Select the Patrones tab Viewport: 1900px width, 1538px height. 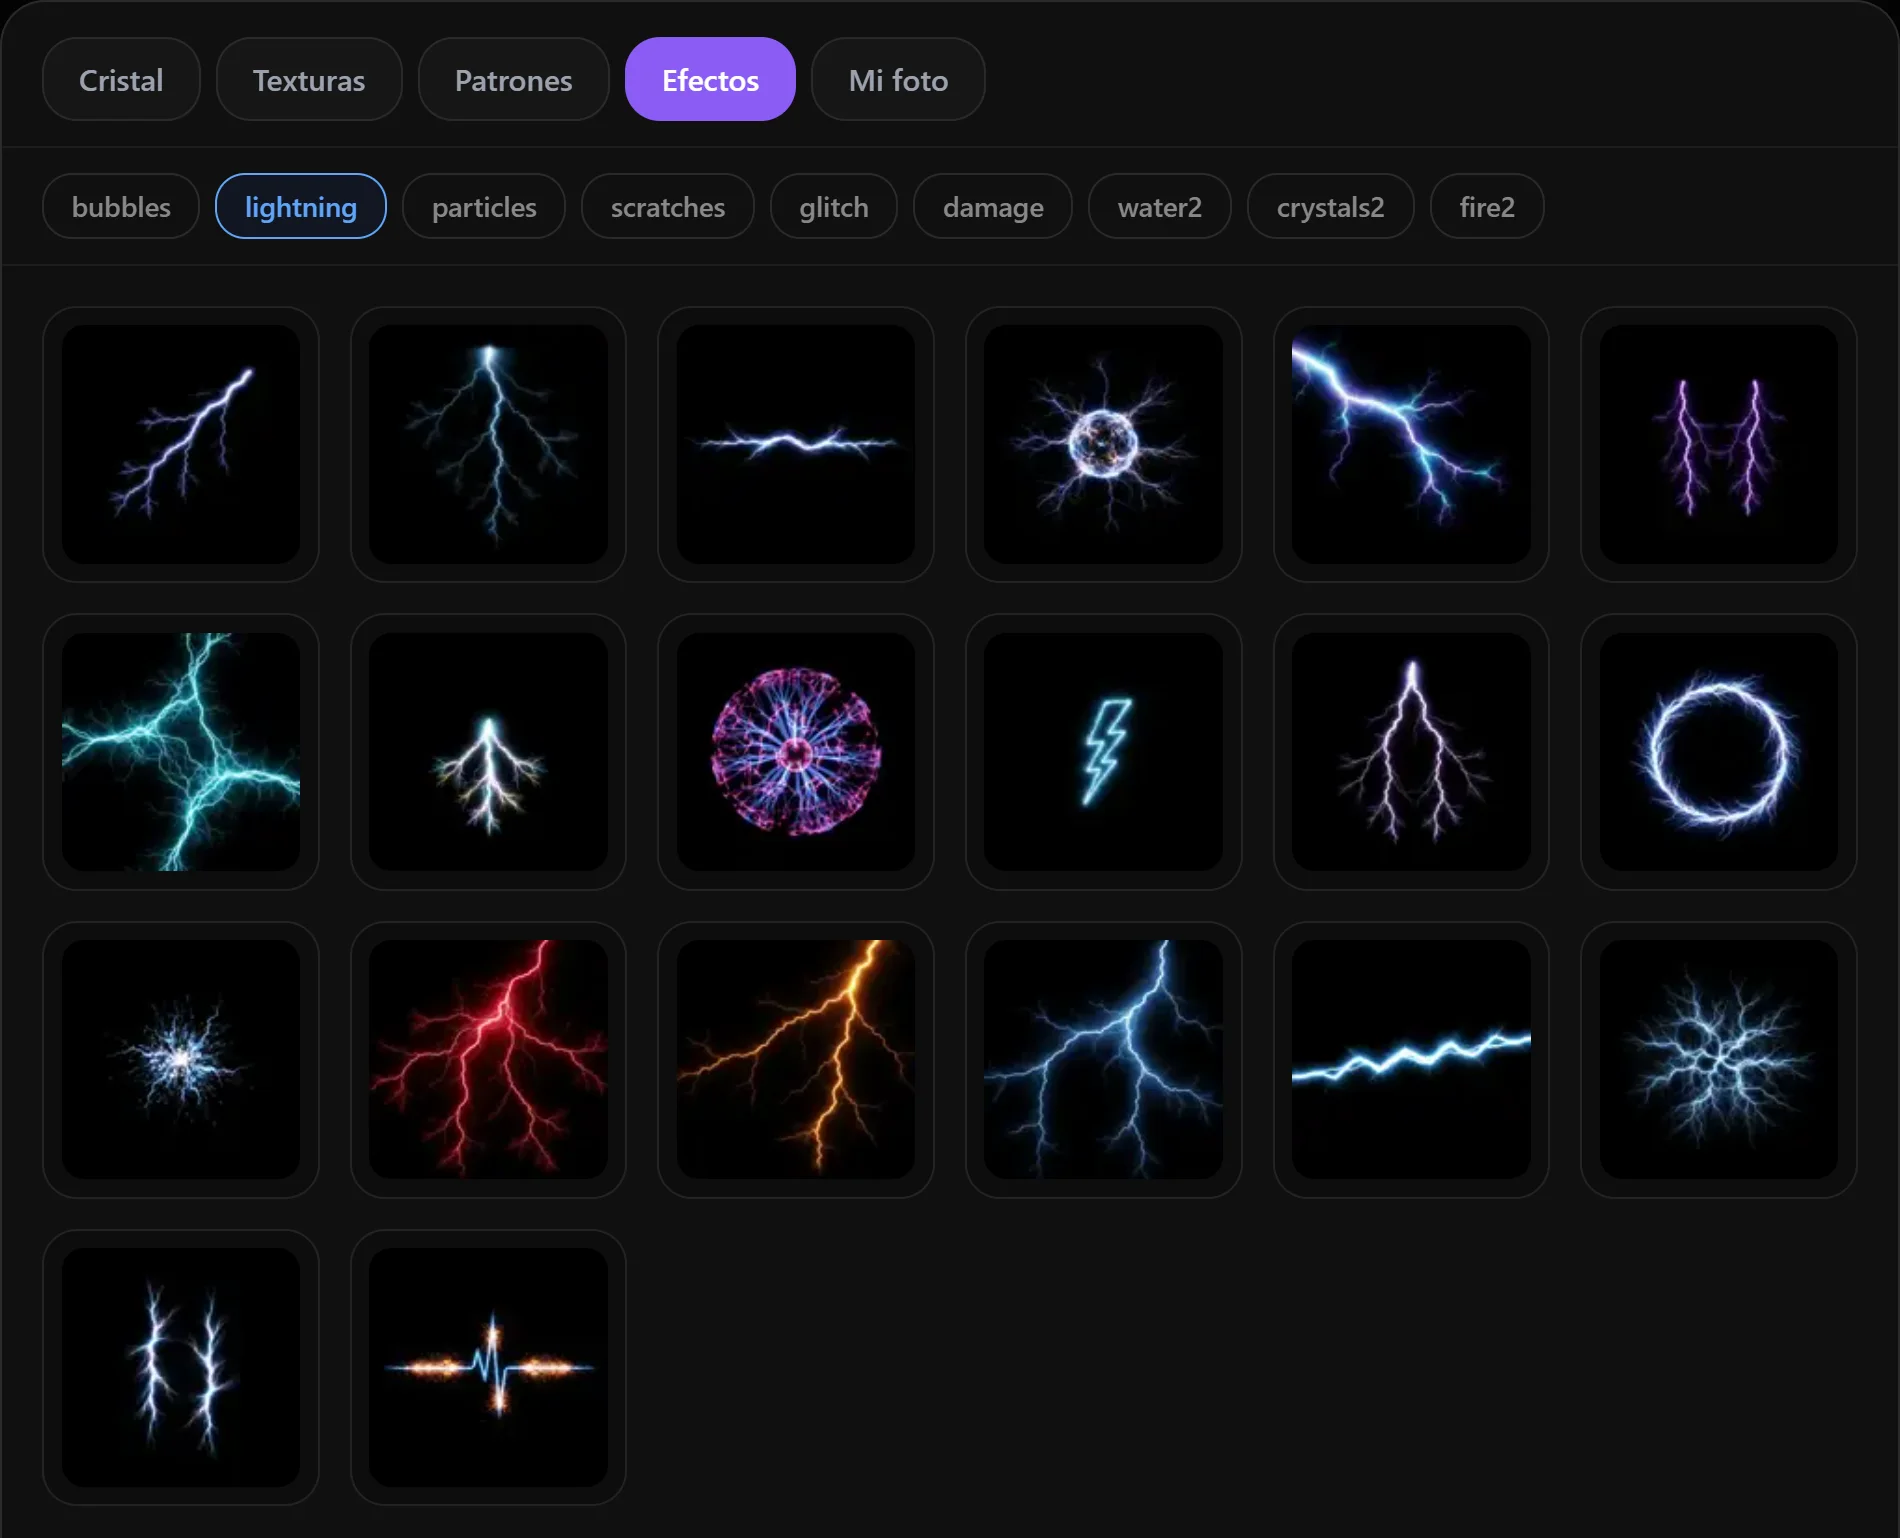[514, 80]
